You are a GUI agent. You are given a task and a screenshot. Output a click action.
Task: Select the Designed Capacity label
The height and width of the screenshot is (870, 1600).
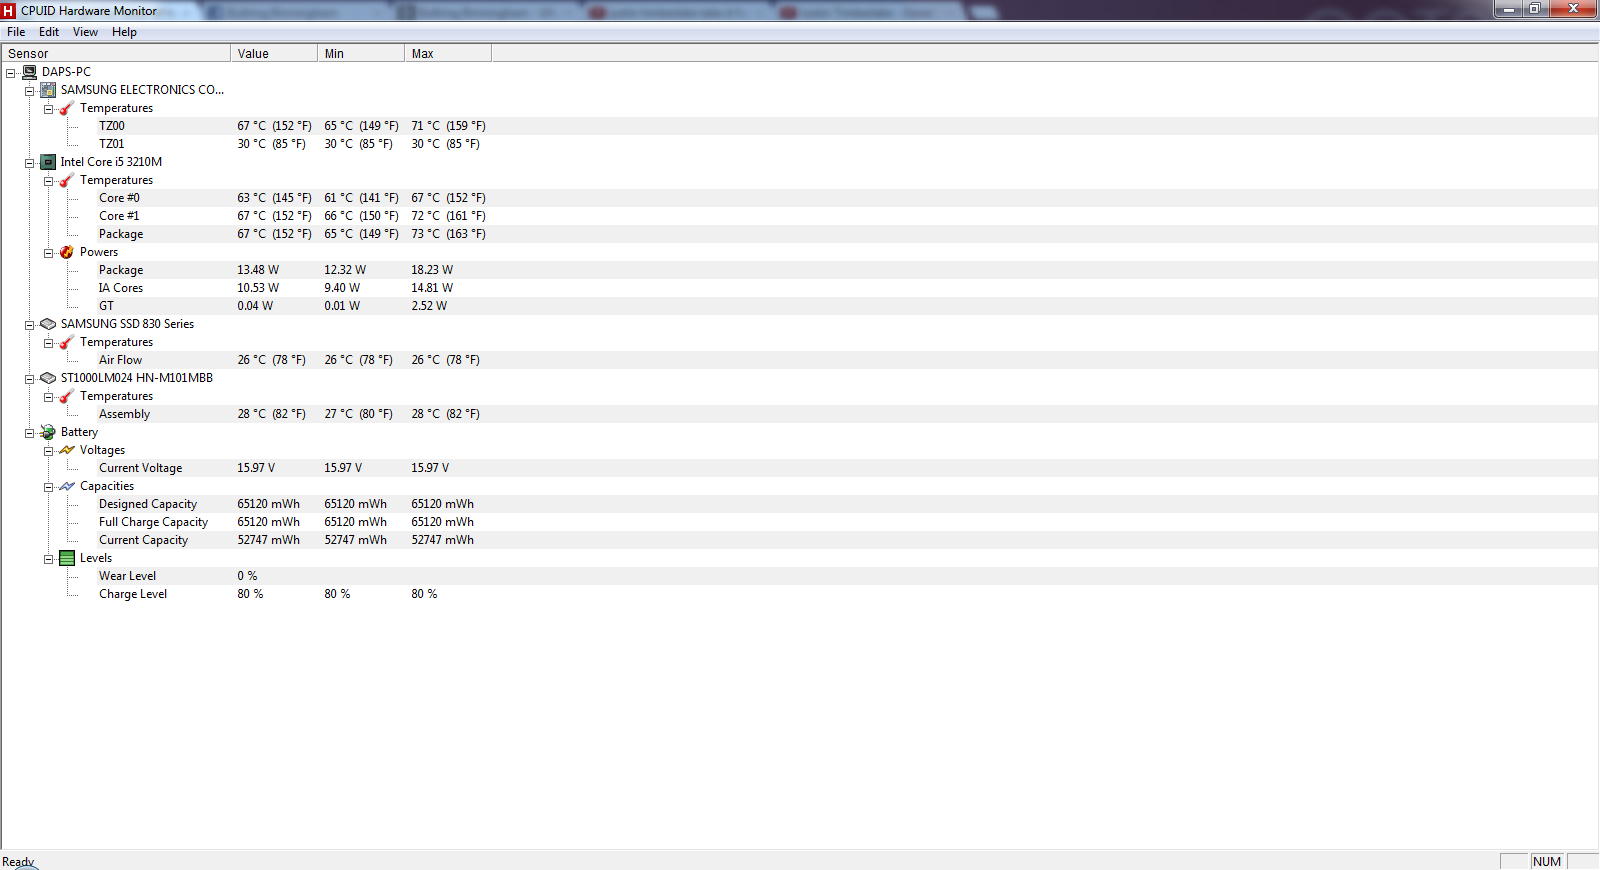tap(148, 504)
